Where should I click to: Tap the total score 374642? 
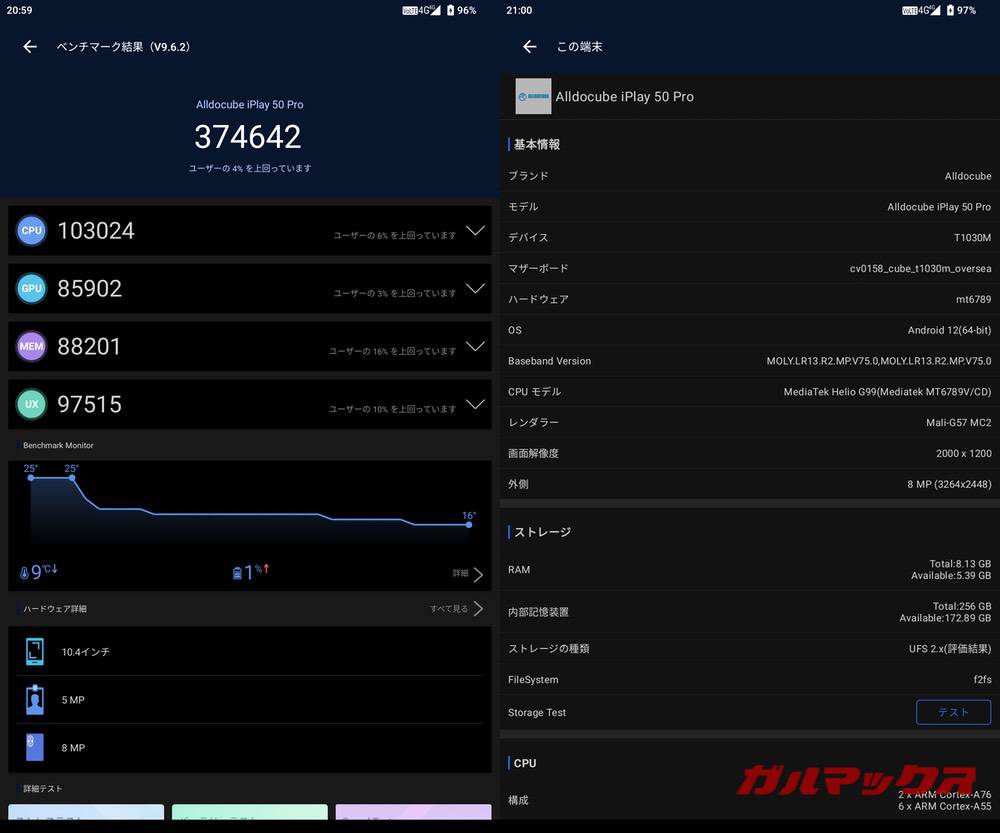(x=247, y=137)
